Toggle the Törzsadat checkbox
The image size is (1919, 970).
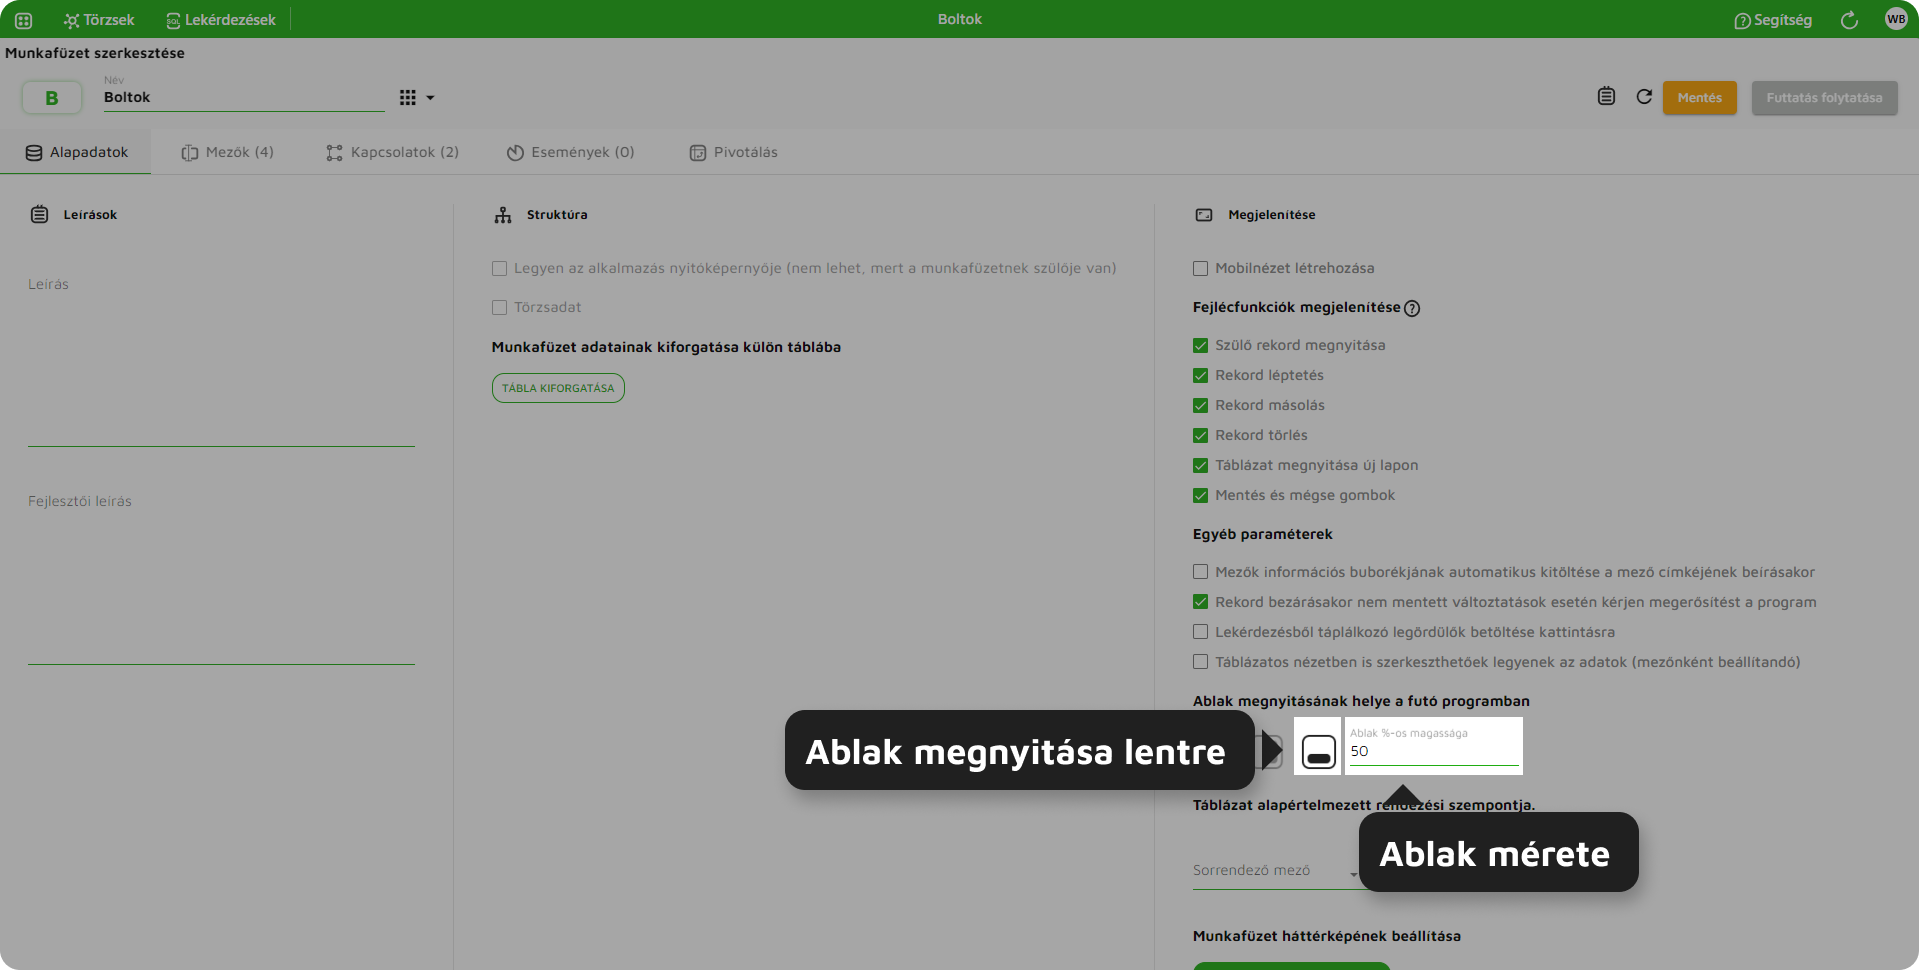(x=499, y=307)
